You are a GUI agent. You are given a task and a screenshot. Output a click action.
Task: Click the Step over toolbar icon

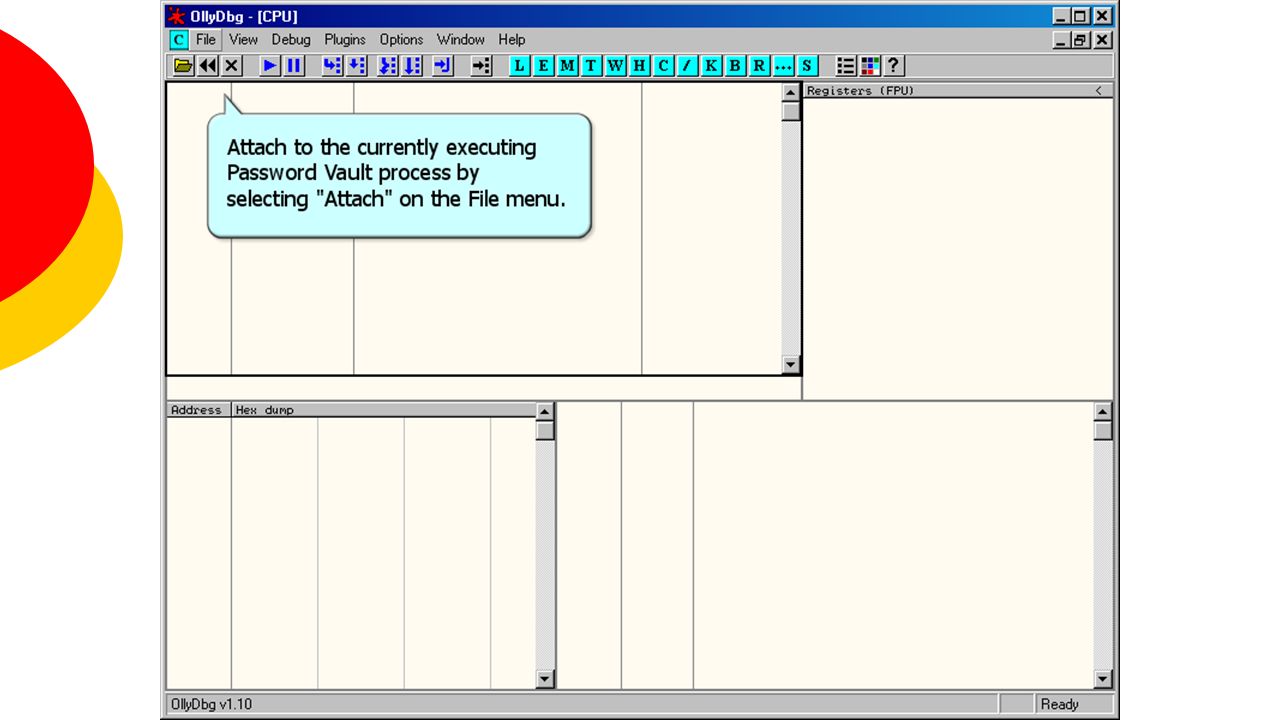click(356, 66)
